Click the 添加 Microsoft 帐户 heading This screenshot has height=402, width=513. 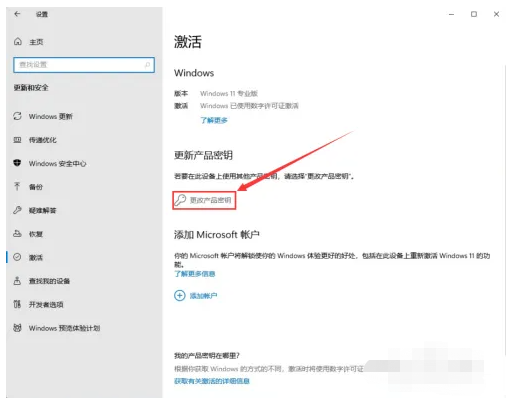pos(217,235)
